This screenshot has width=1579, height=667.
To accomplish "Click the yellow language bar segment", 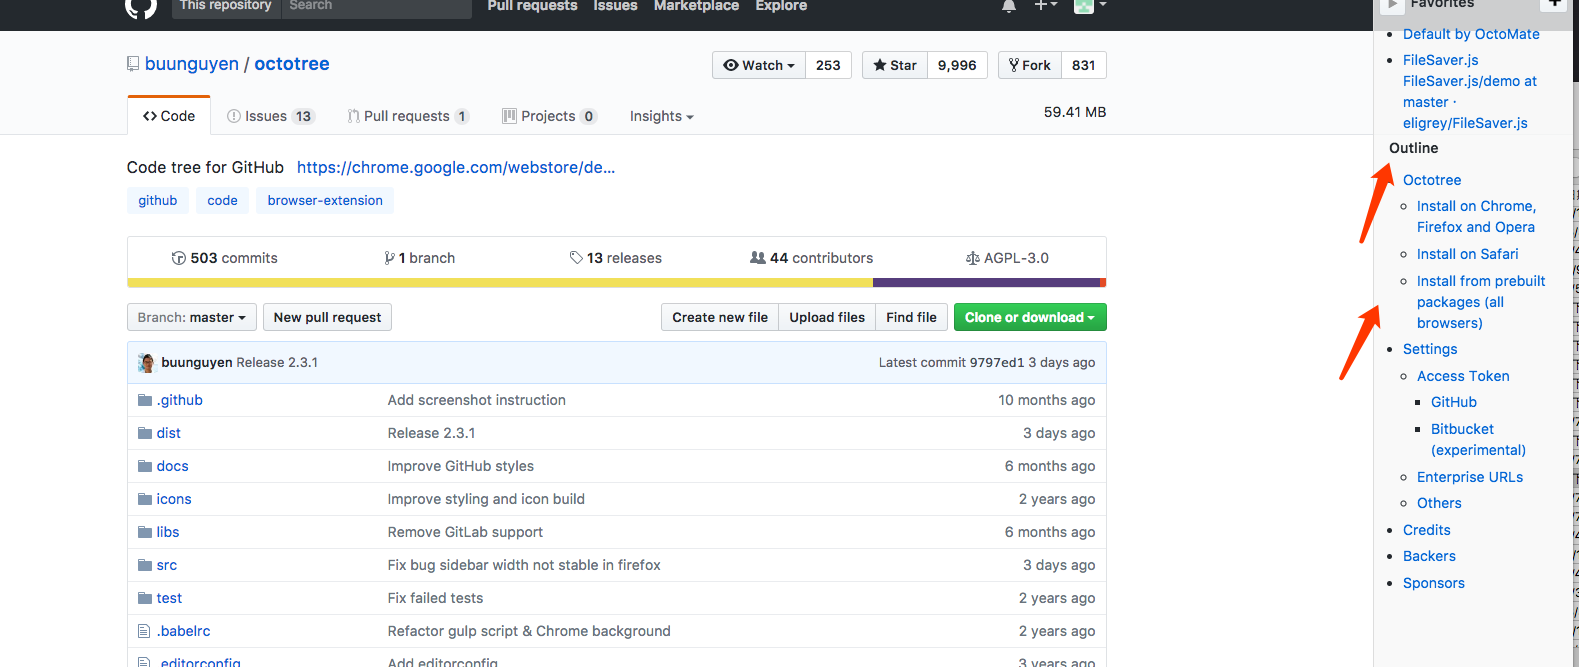I will [x=500, y=283].
